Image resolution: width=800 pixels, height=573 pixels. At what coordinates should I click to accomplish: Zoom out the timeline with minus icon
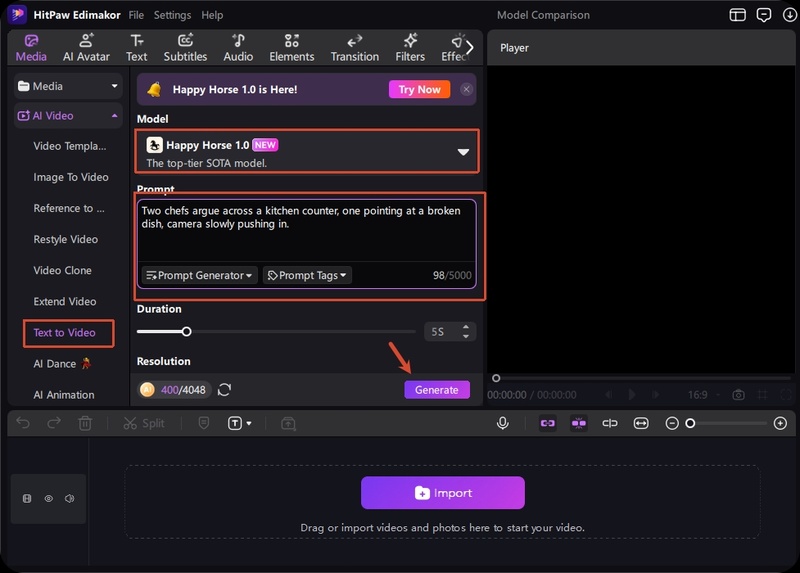[672, 423]
